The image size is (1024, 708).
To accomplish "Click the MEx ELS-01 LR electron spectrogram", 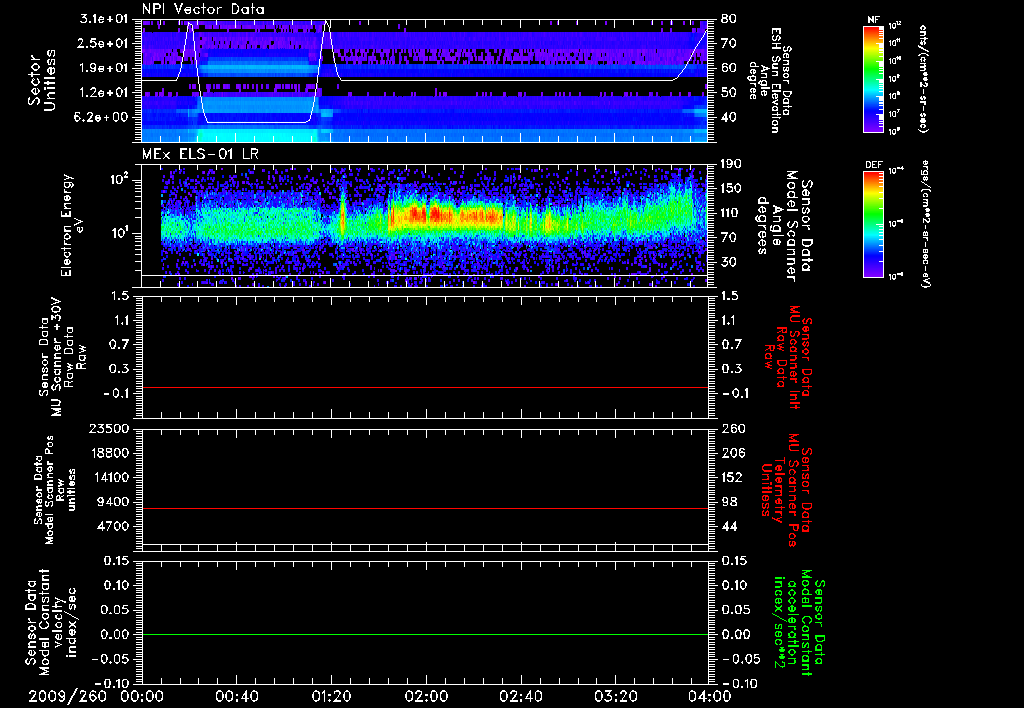I will [x=425, y=225].
